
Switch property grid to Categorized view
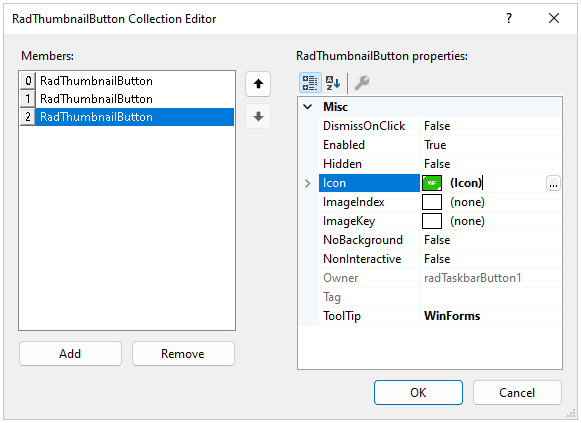point(310,83)
